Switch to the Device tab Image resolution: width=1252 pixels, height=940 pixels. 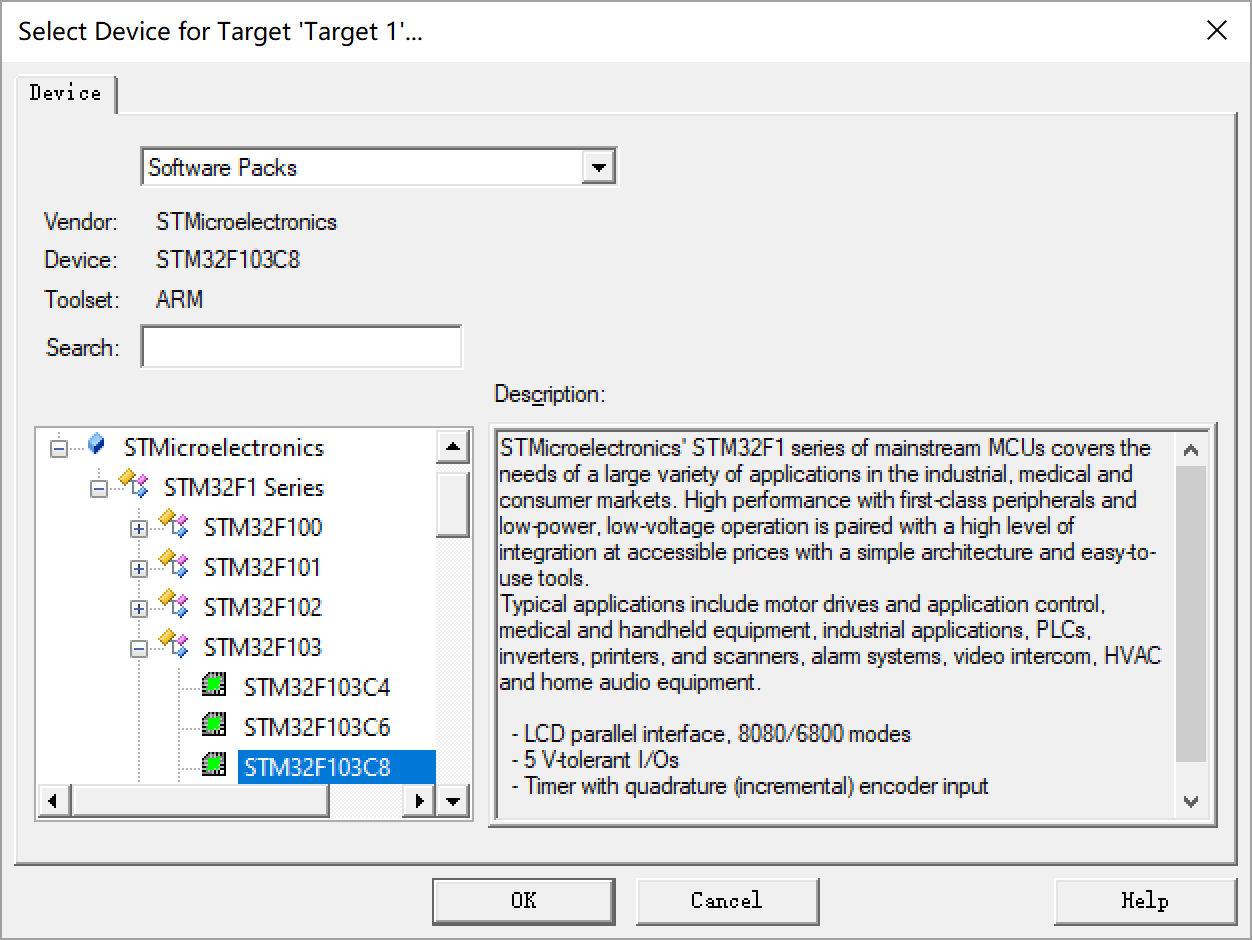pos(66,93)
